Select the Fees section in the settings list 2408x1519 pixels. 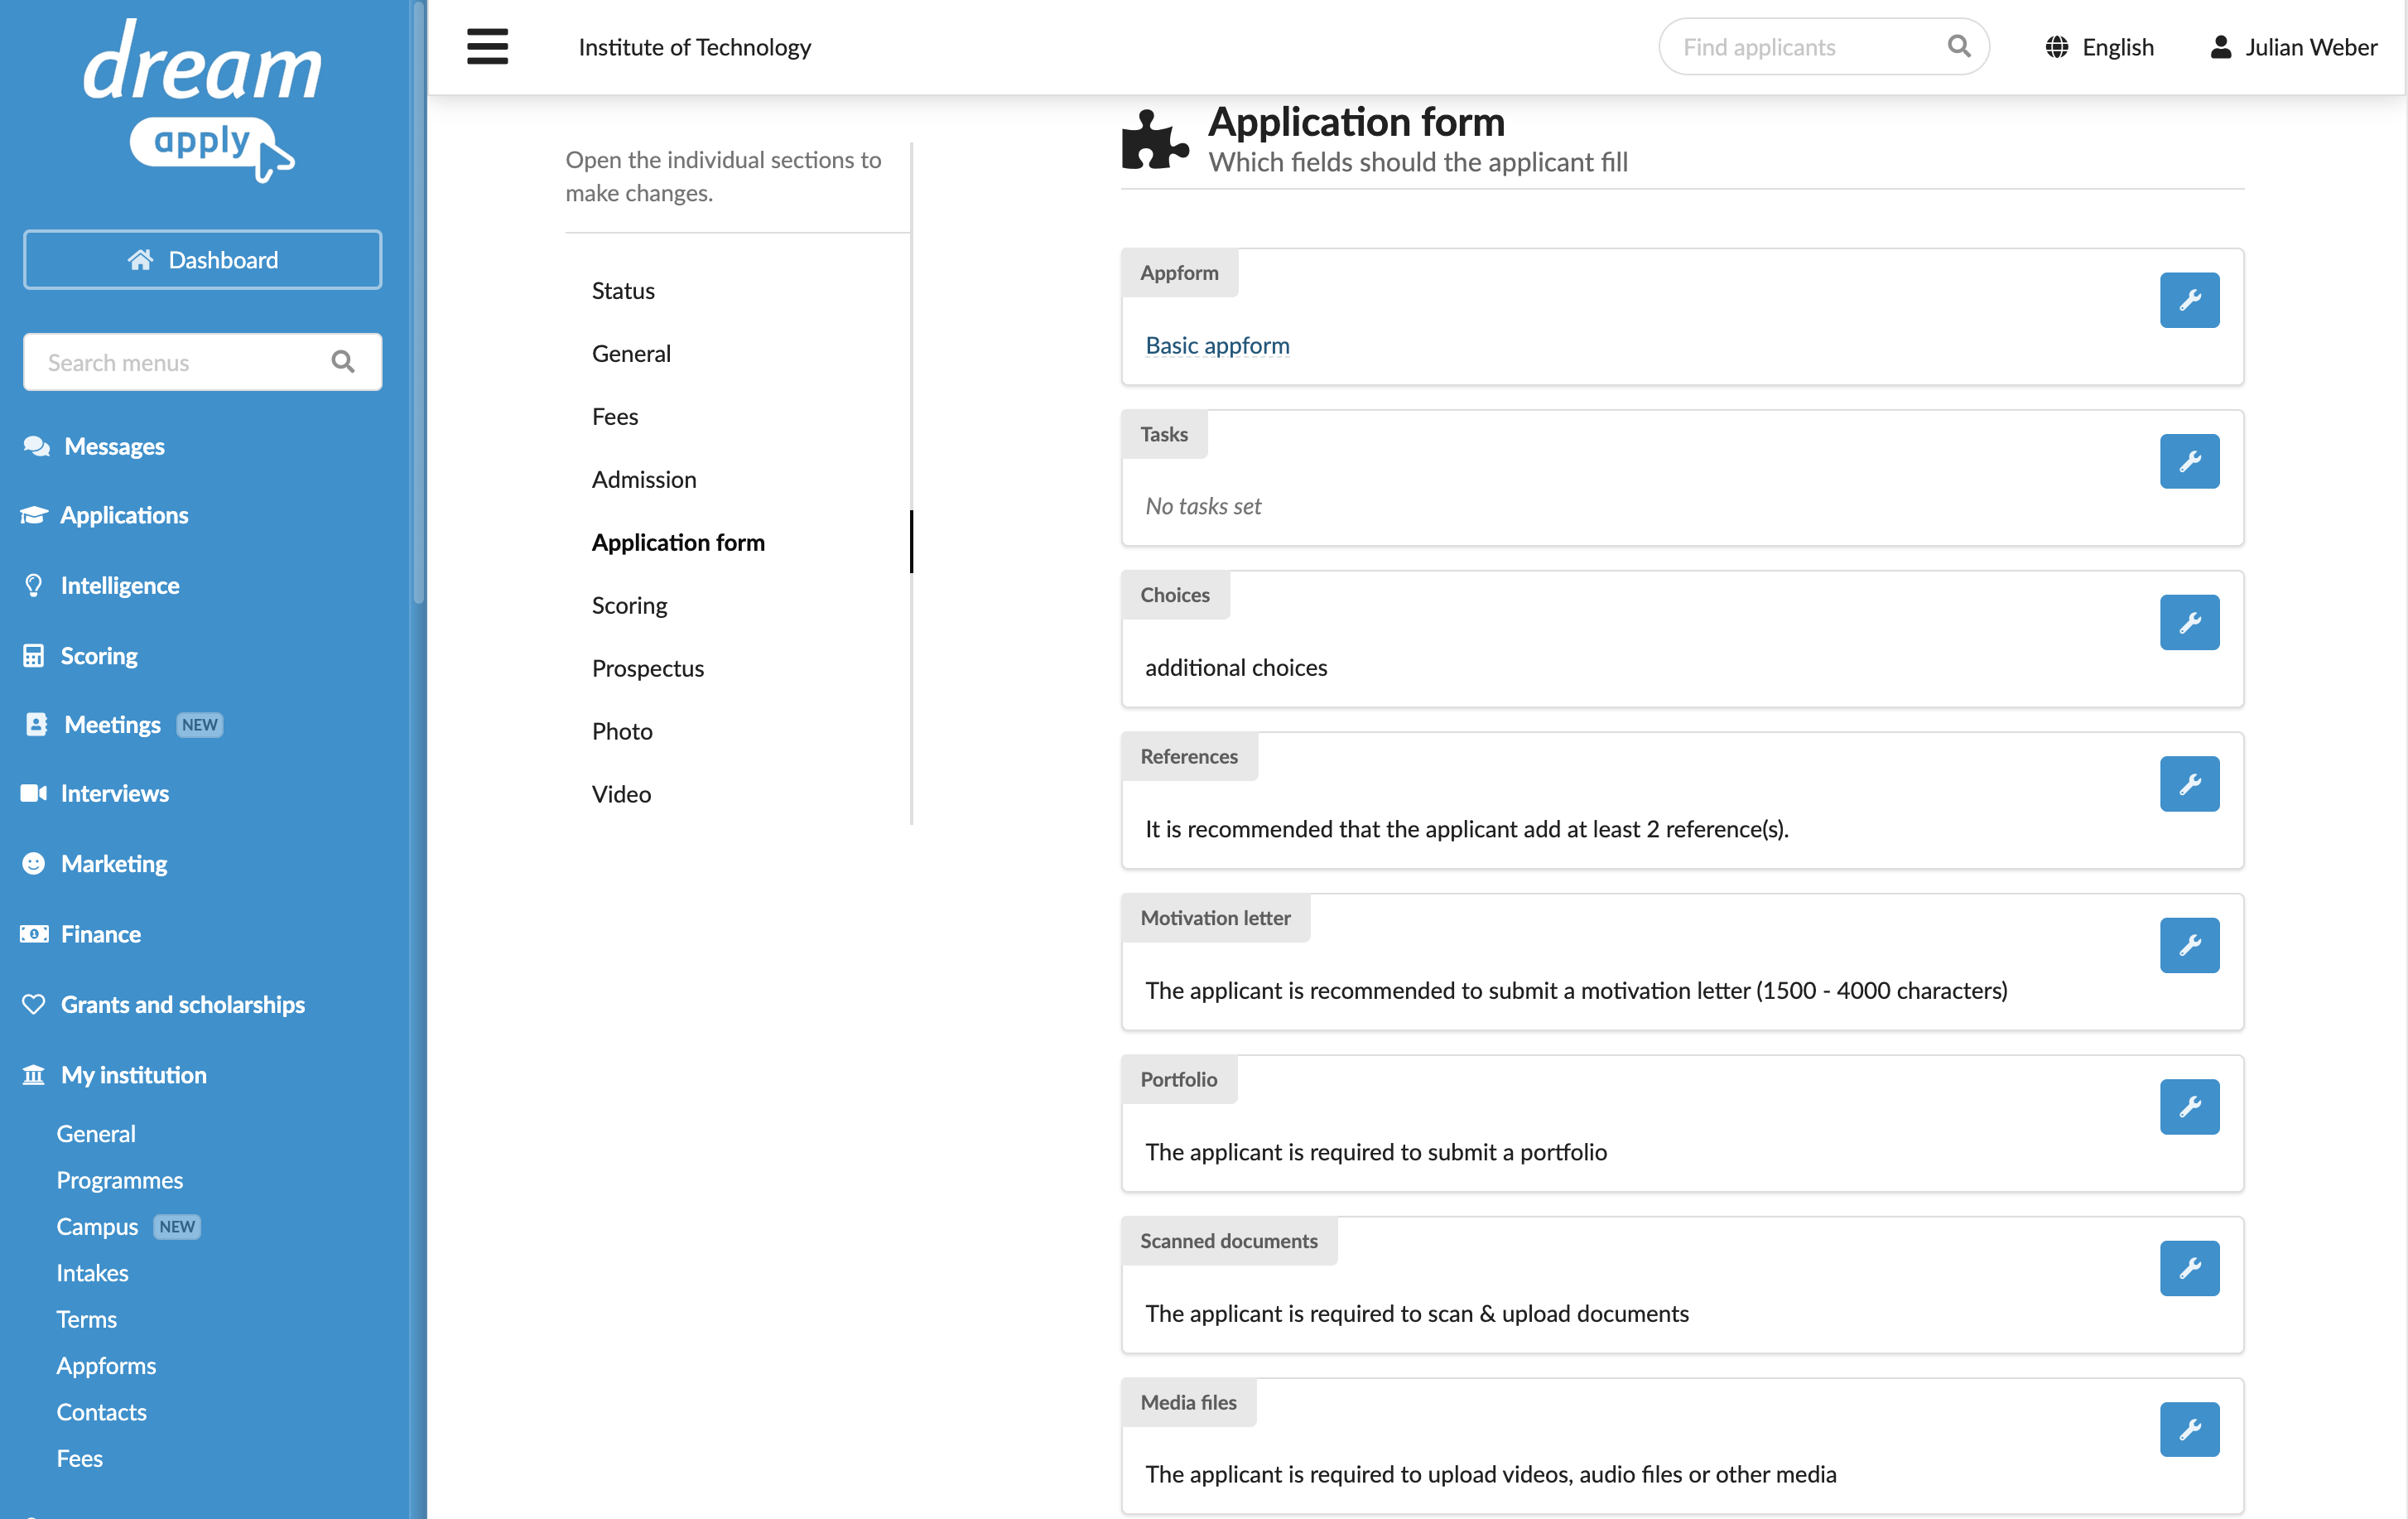pos(615,417)
